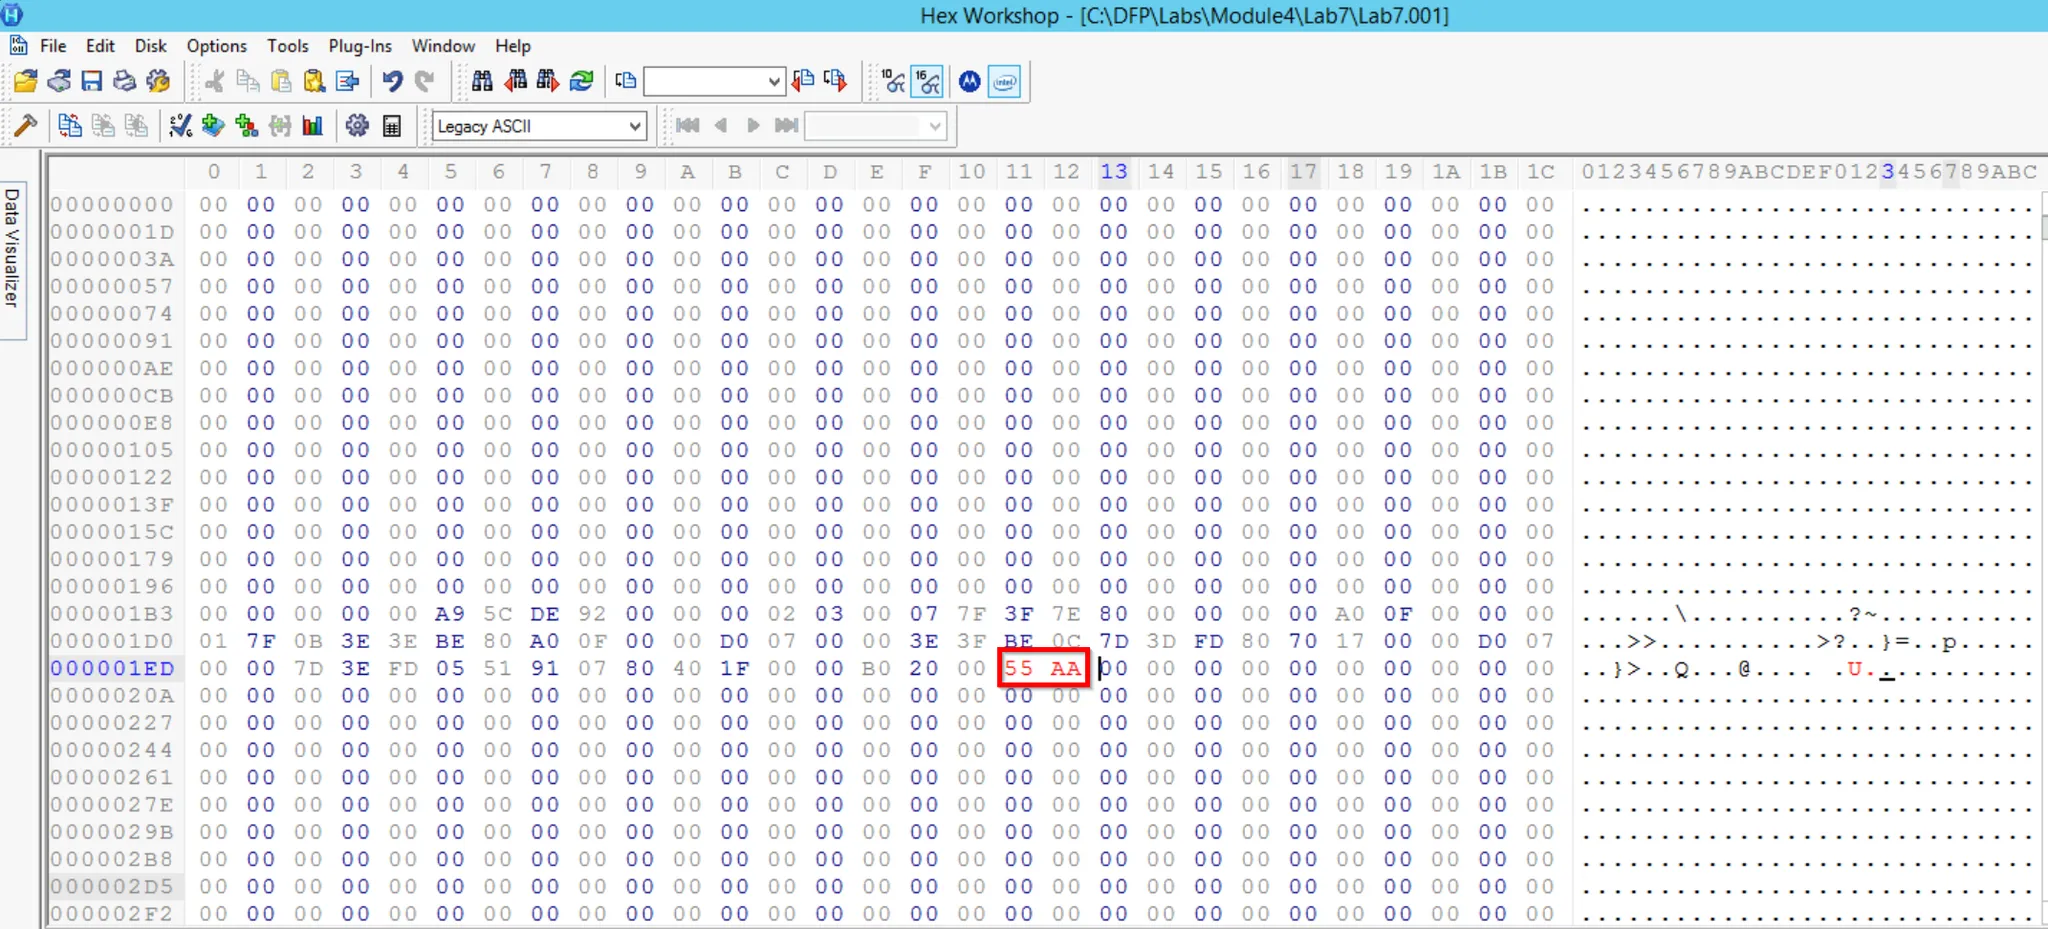Toggle Intel byte order button
Screen dimensions: 2048x929
pyautogui.click(x=1004, y=81)
